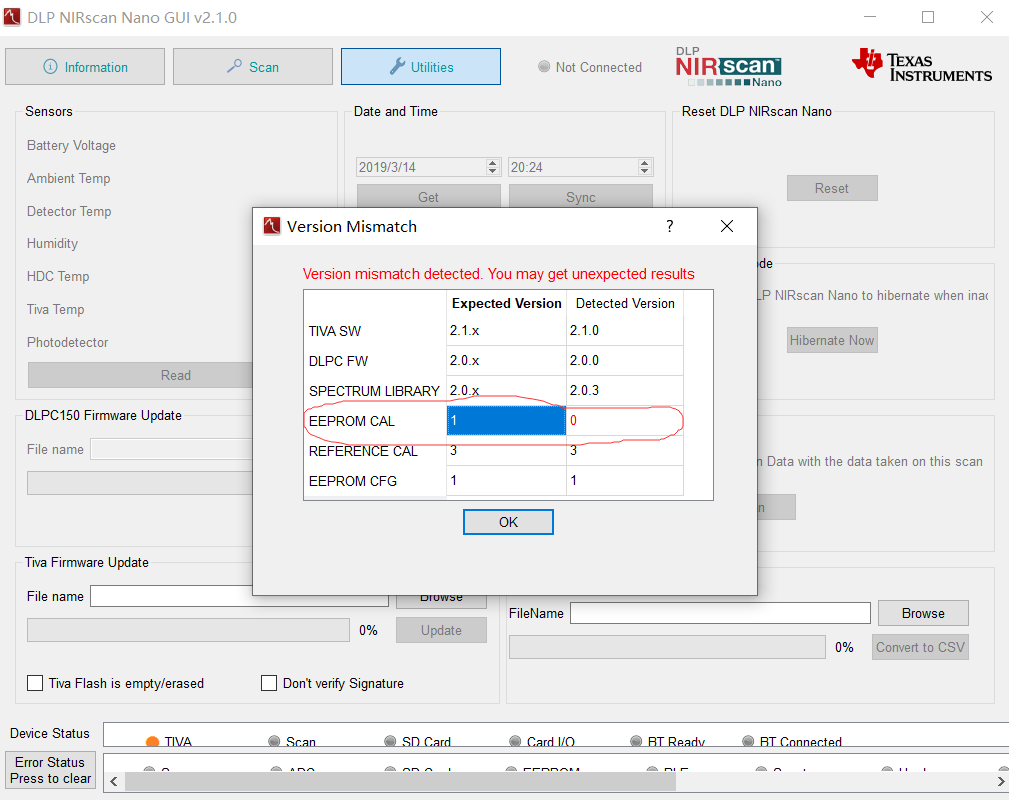Image resolution: width=1009 pixels, height=800 pixels.
Task: Close the NIRscan Nano GUI main window
Action: 986,17
